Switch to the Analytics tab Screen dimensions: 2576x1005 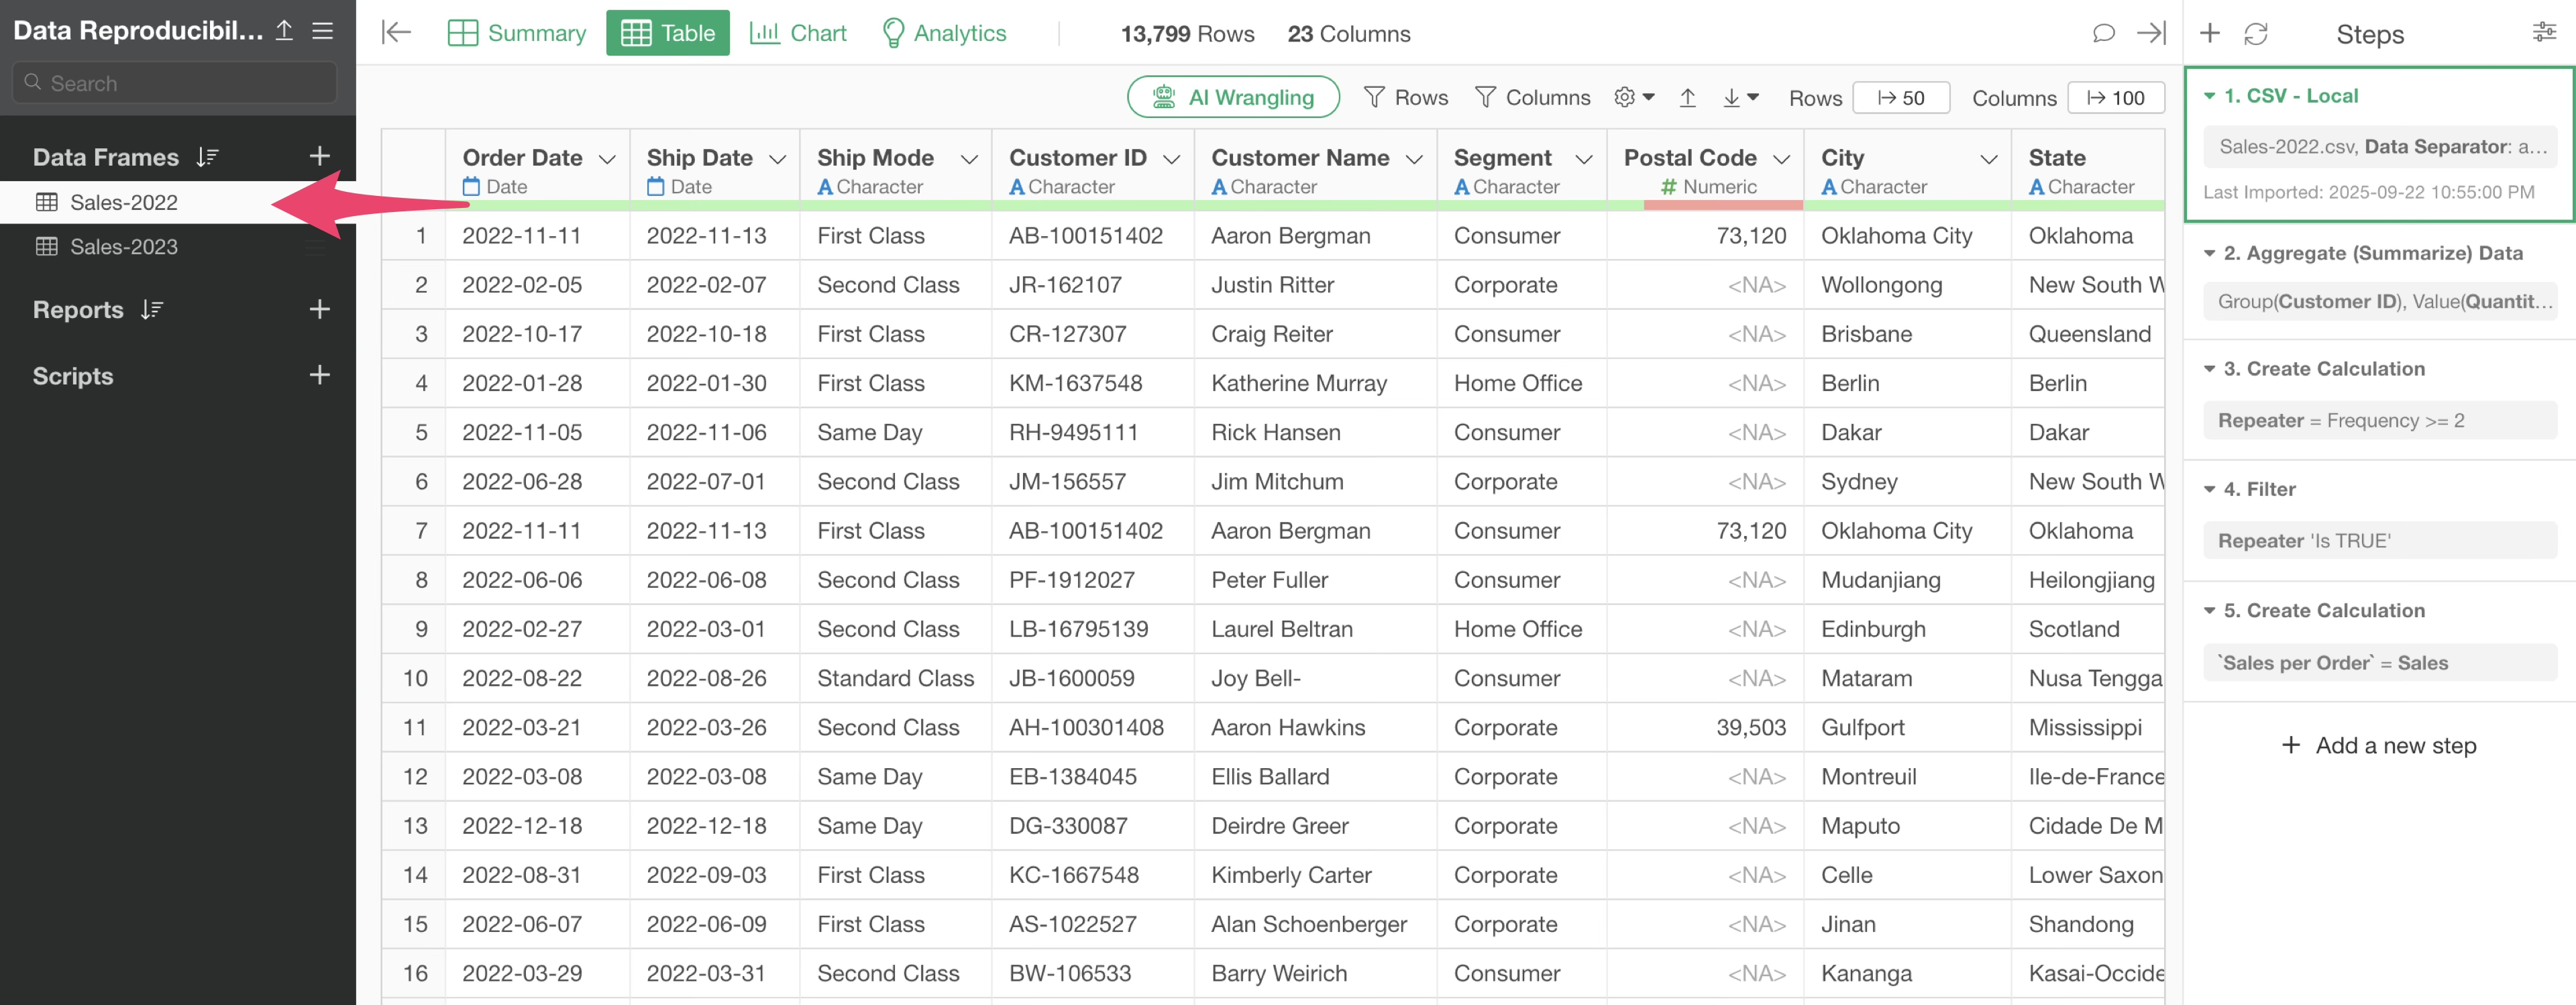tap(944, 33)
